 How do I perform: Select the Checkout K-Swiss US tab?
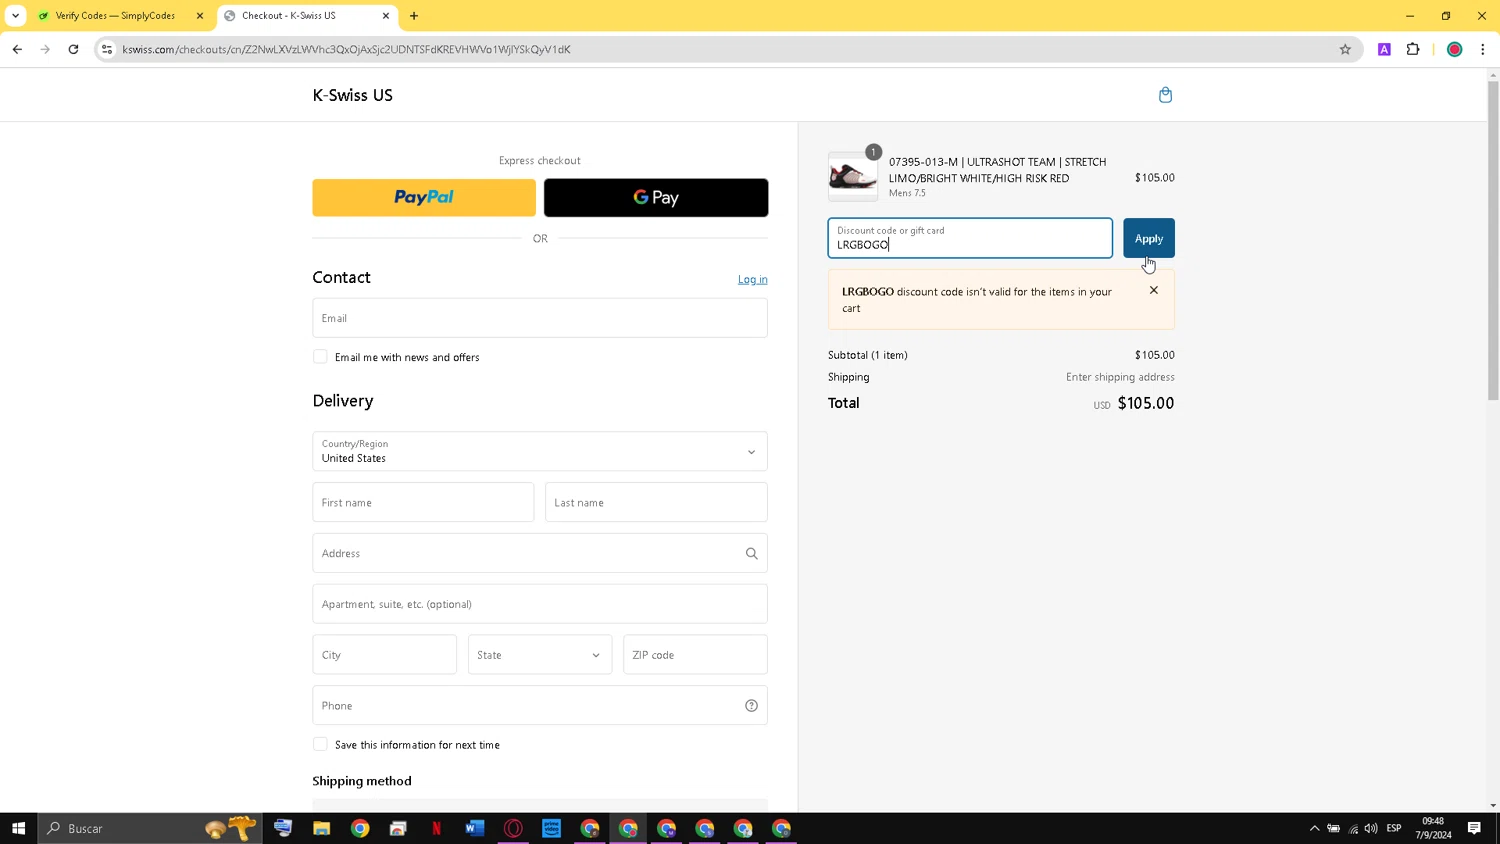pyautogui.click(x=300, y=16)
